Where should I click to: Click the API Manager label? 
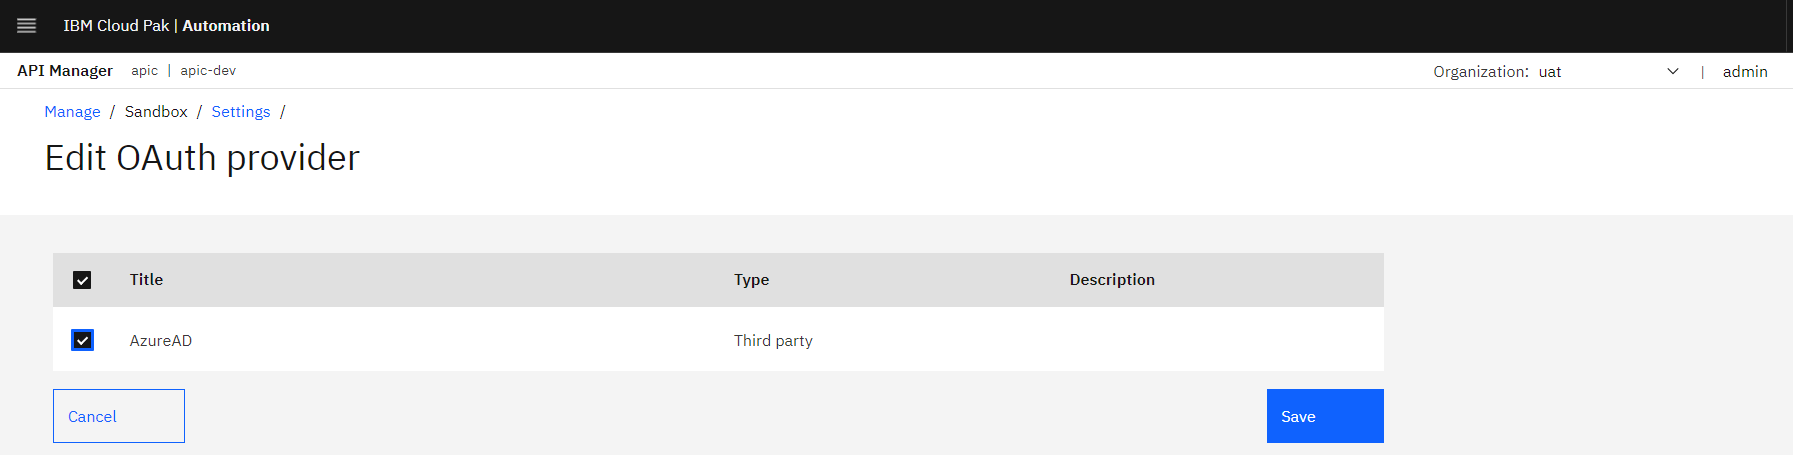[65, 71]
